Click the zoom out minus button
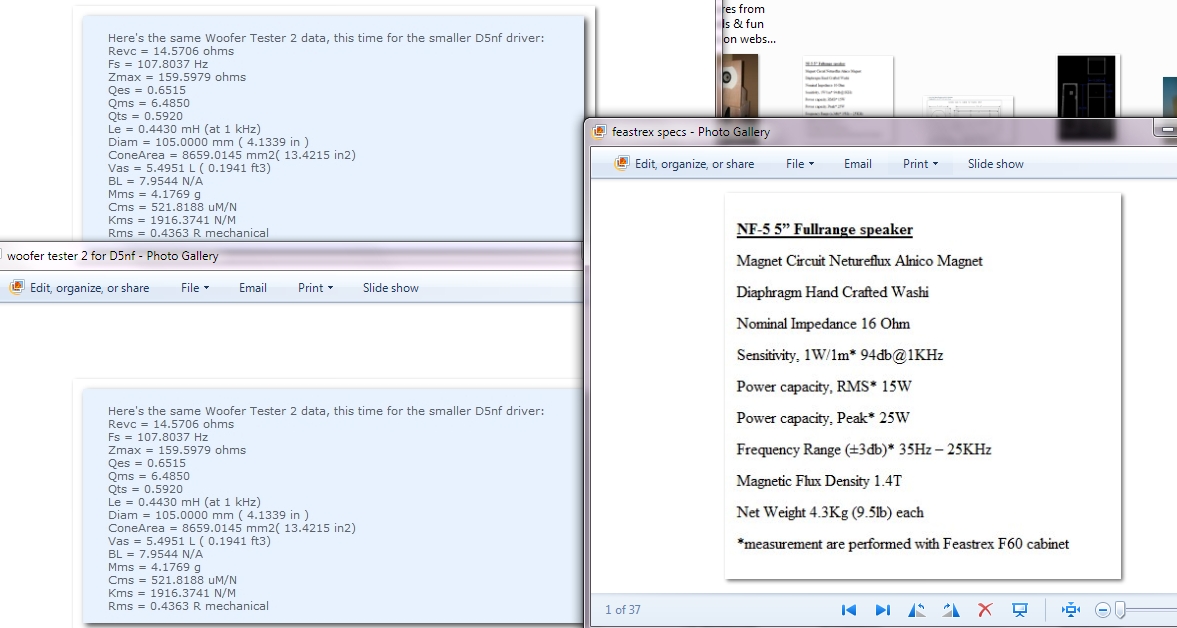Screen dimensions: 1177x628 pyautogui.click(x=1103, y=610)
